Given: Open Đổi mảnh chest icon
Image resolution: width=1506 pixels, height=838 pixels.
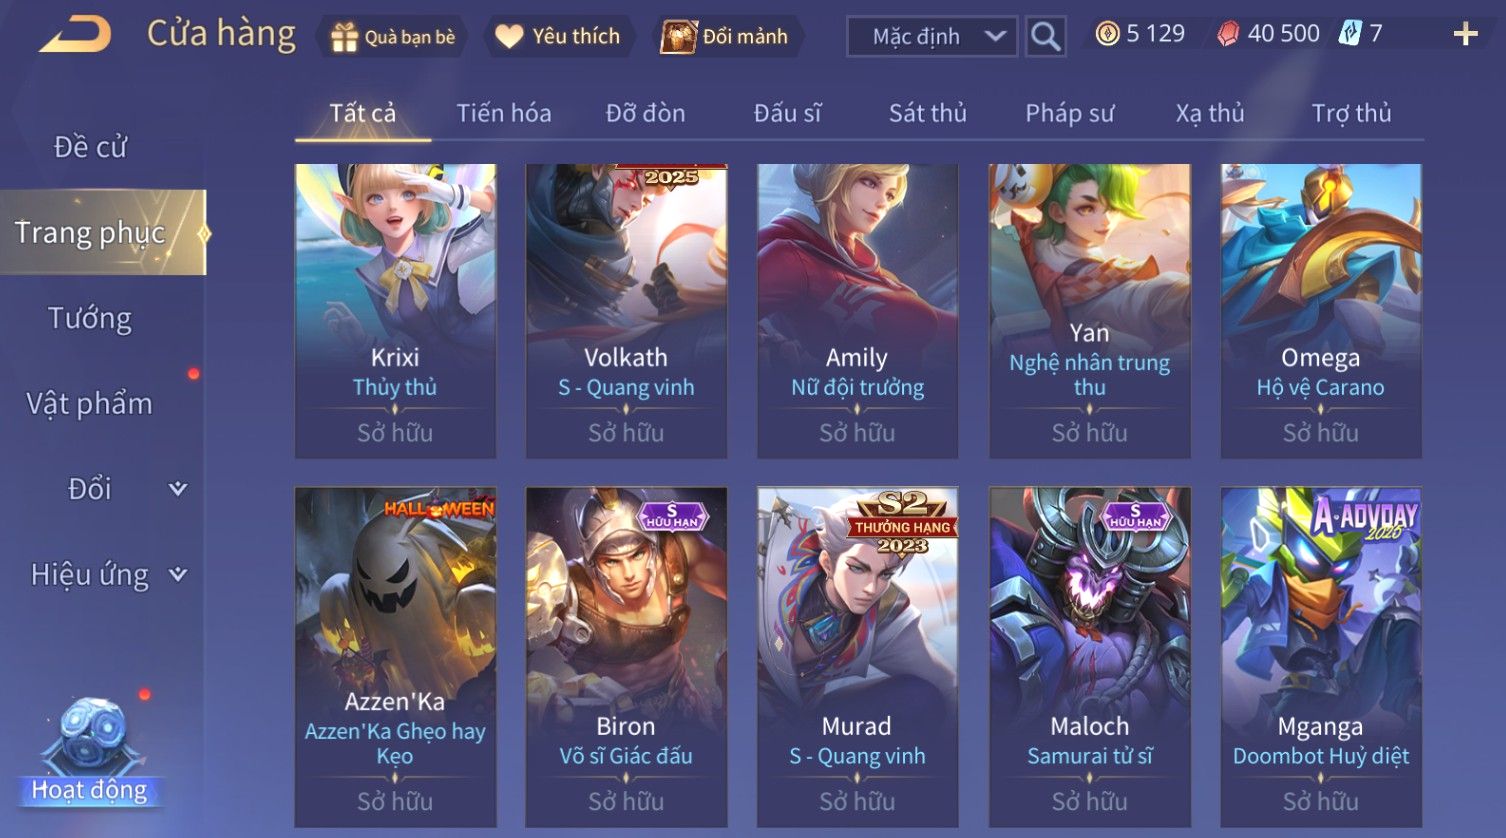Looking at the screenshot, I should 678,37.
